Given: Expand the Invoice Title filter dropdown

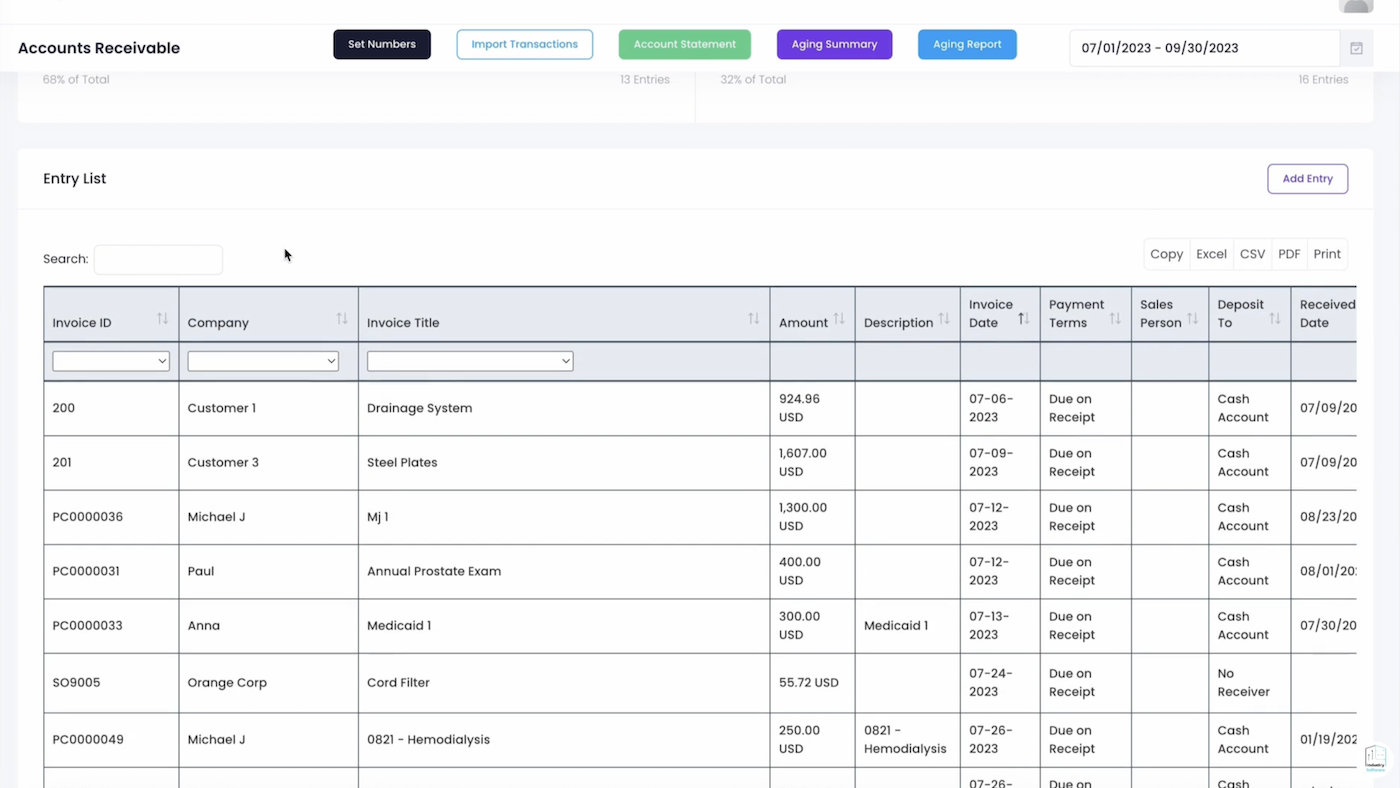Looking at the screenshot, I should (469, 361).
